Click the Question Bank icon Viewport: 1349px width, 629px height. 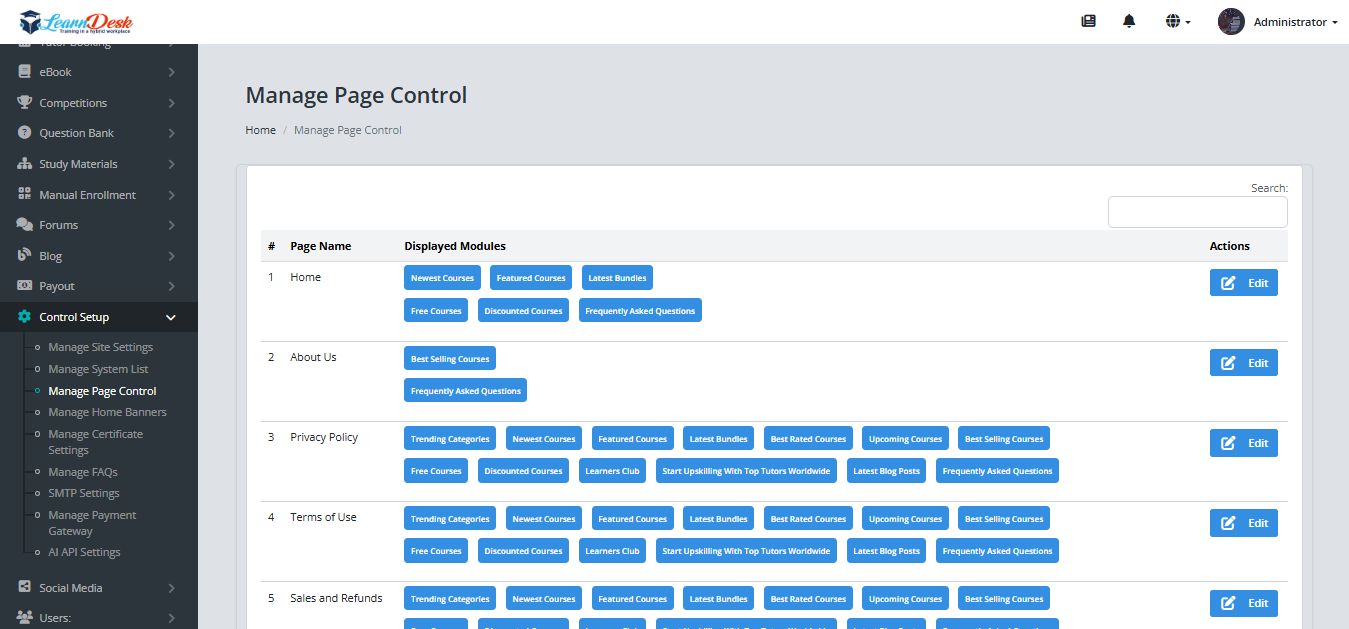point(25,133)
